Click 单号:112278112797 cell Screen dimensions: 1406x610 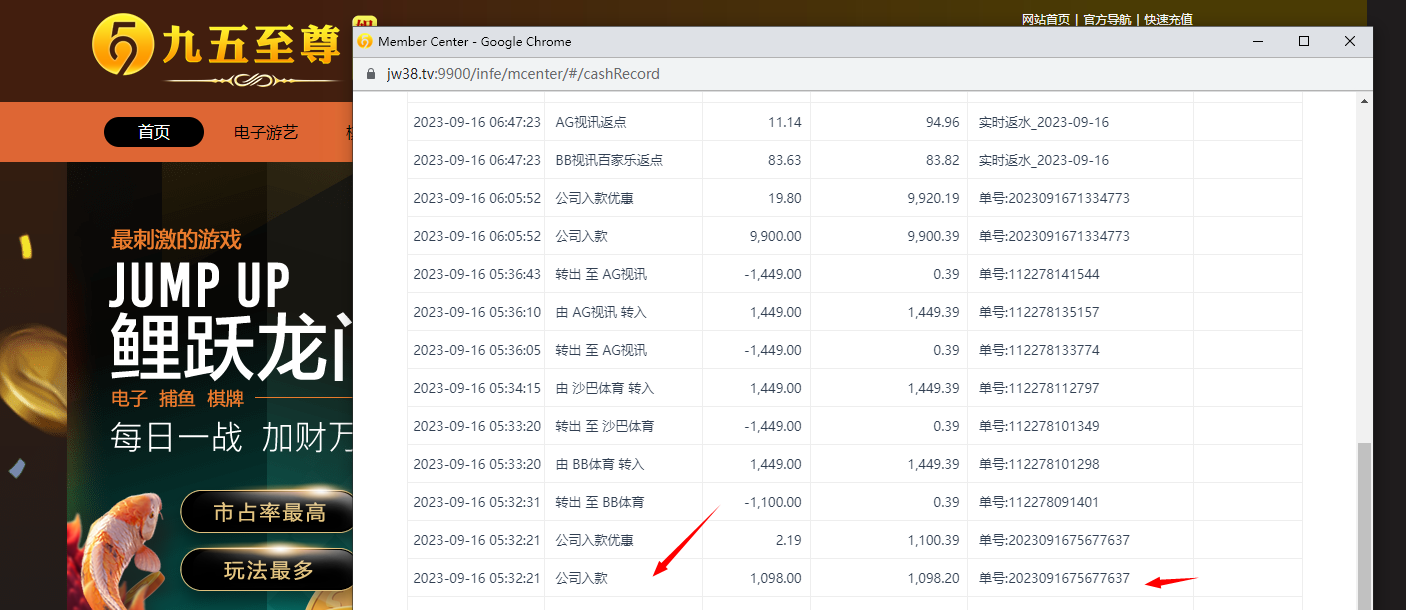point(1080,388)
